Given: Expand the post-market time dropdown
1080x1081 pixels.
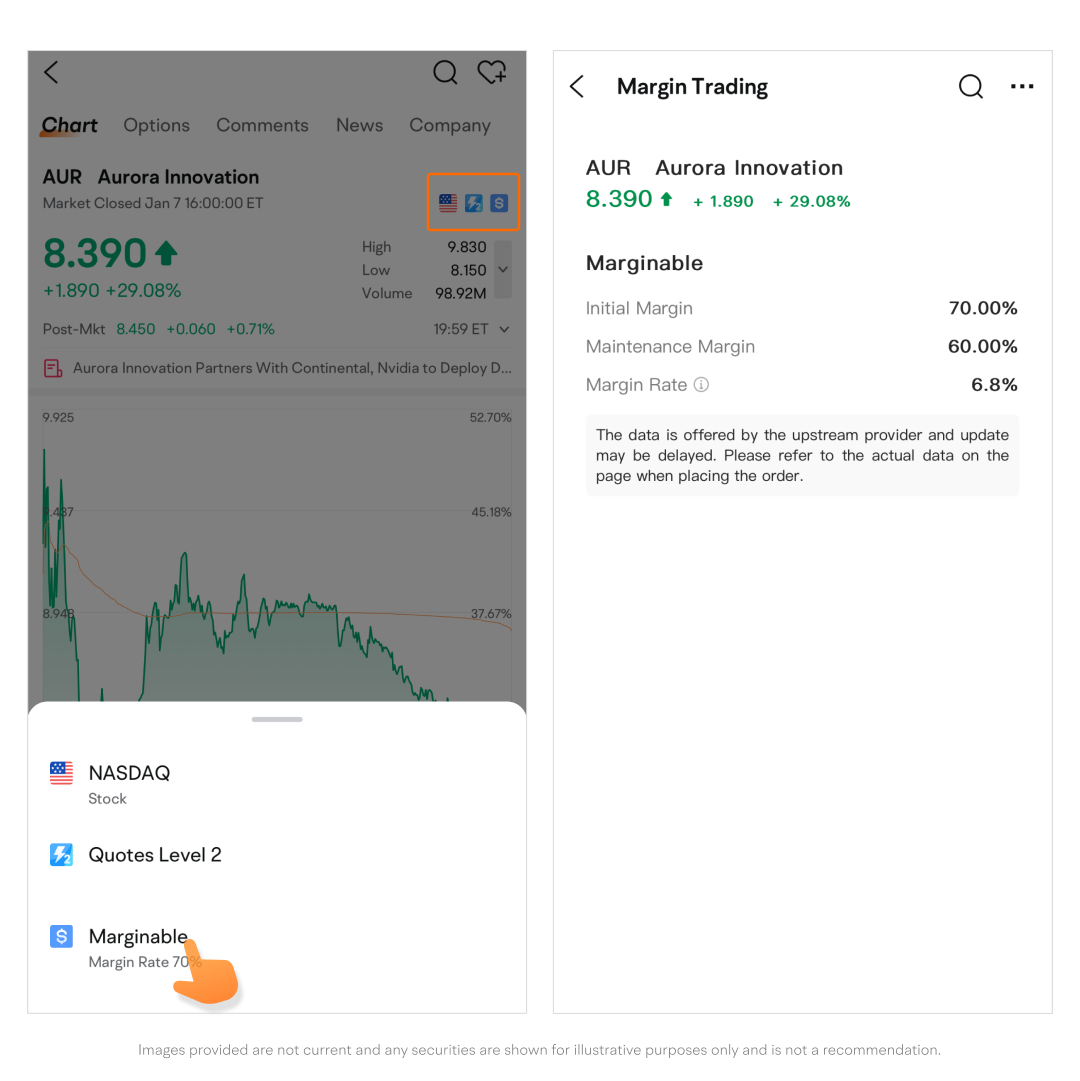Looking at the screenshot, I should click(x=505, y=330).
